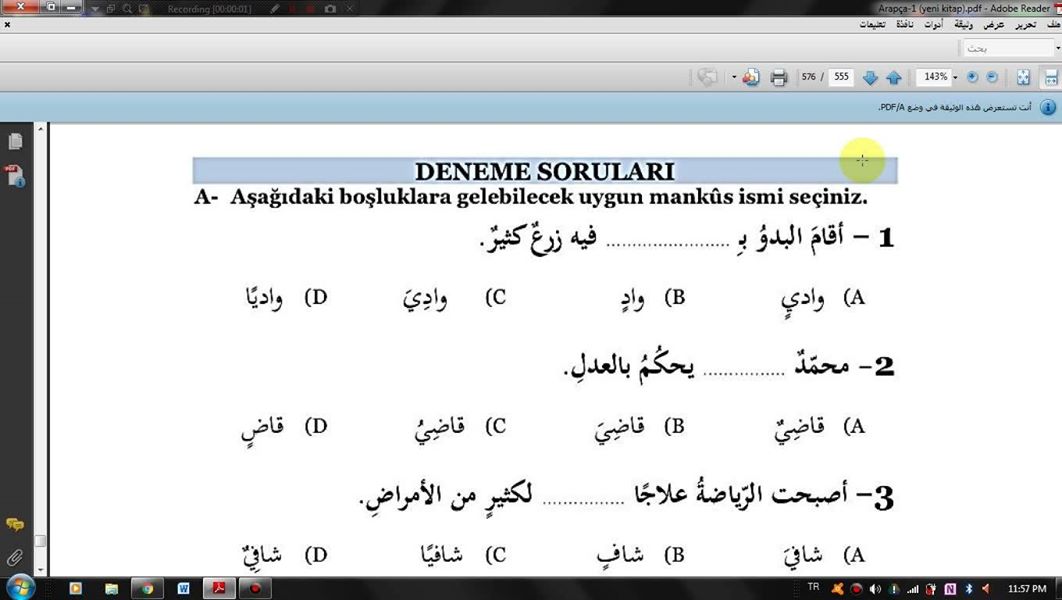Open the Comments panel icon in sidebar
Screen dimensions: 1062x600
coord(15,525)
